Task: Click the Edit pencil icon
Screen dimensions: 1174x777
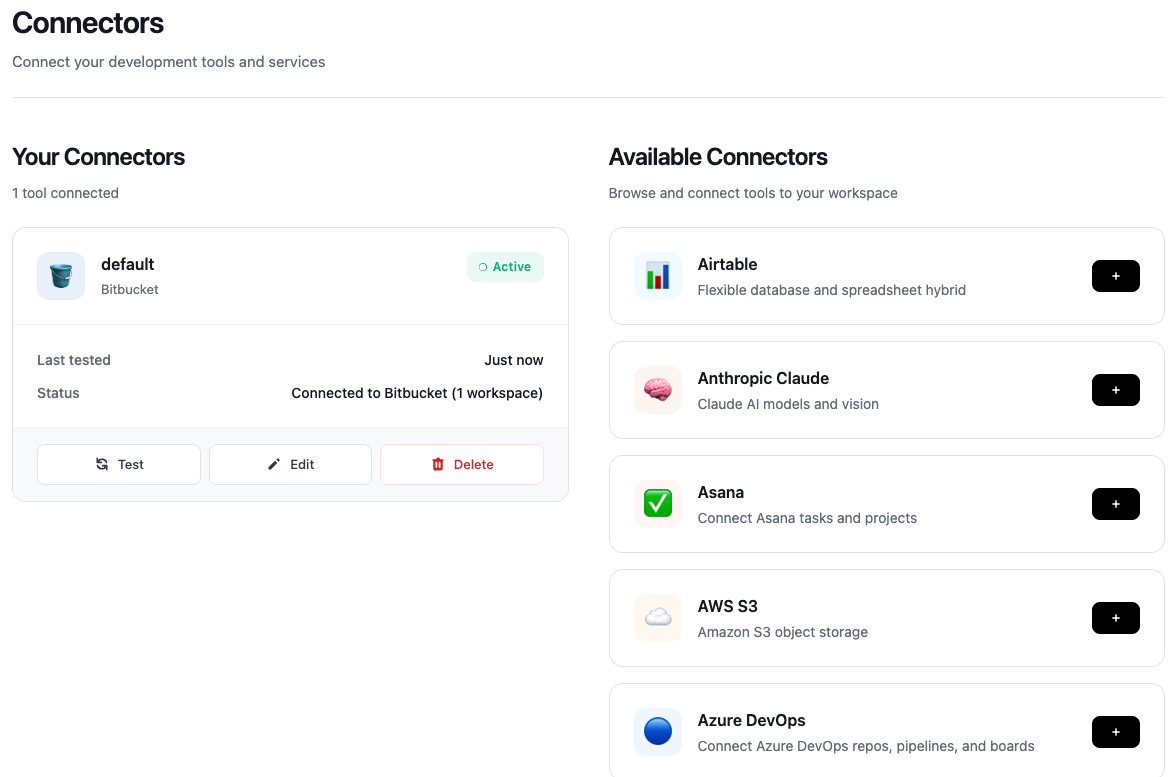Action: point(273,464)
